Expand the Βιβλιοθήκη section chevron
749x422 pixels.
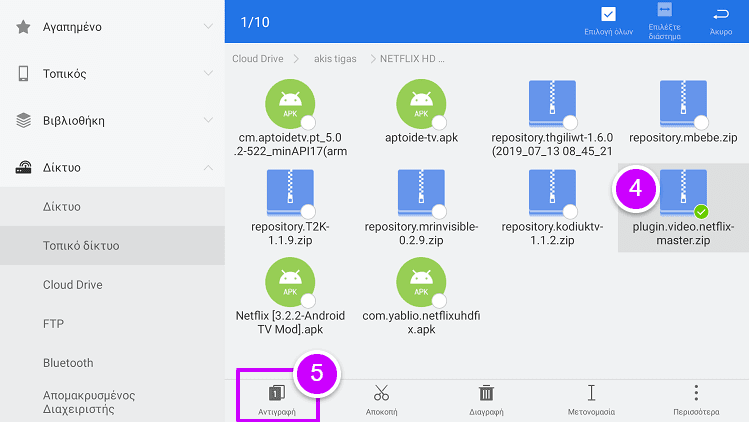tap(208, 119)
